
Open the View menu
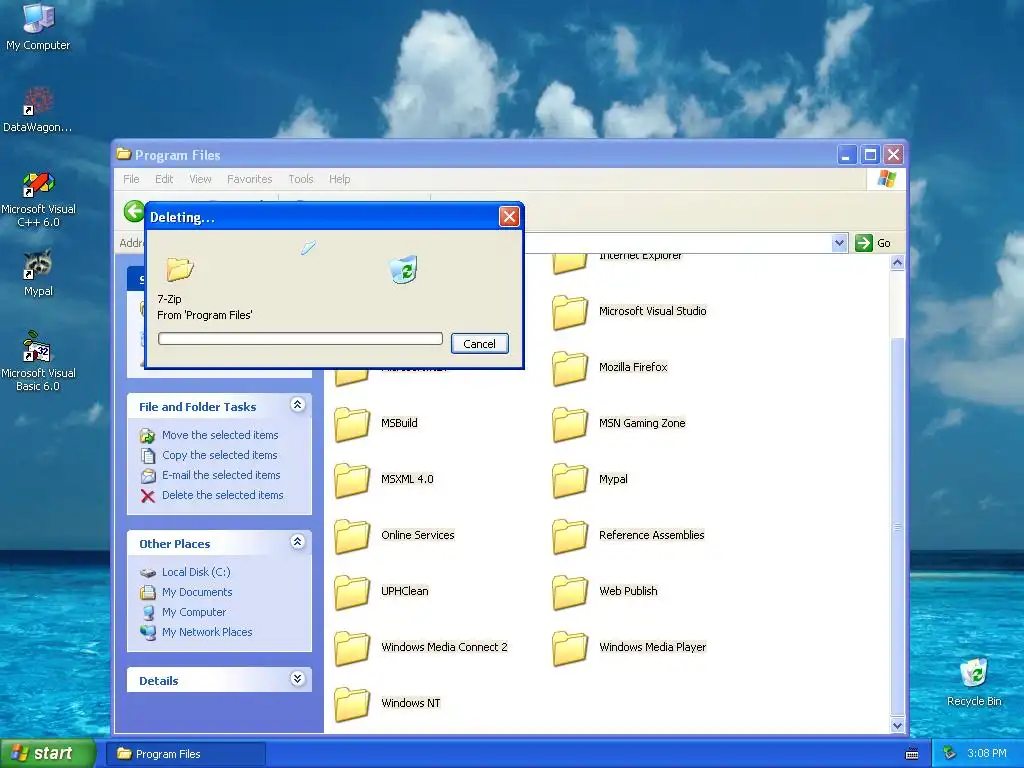200,179
